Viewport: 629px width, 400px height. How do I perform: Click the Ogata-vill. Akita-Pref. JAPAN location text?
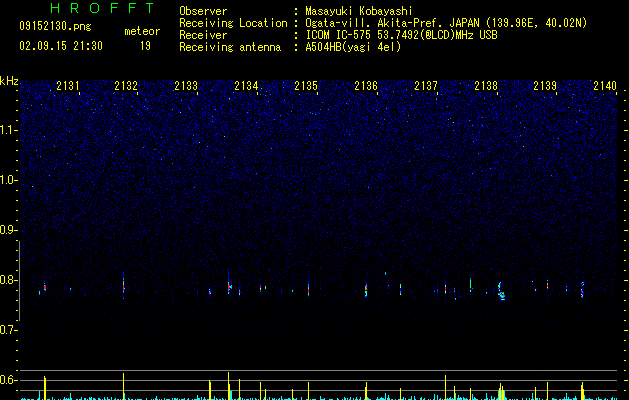click(x=446, y=23)
